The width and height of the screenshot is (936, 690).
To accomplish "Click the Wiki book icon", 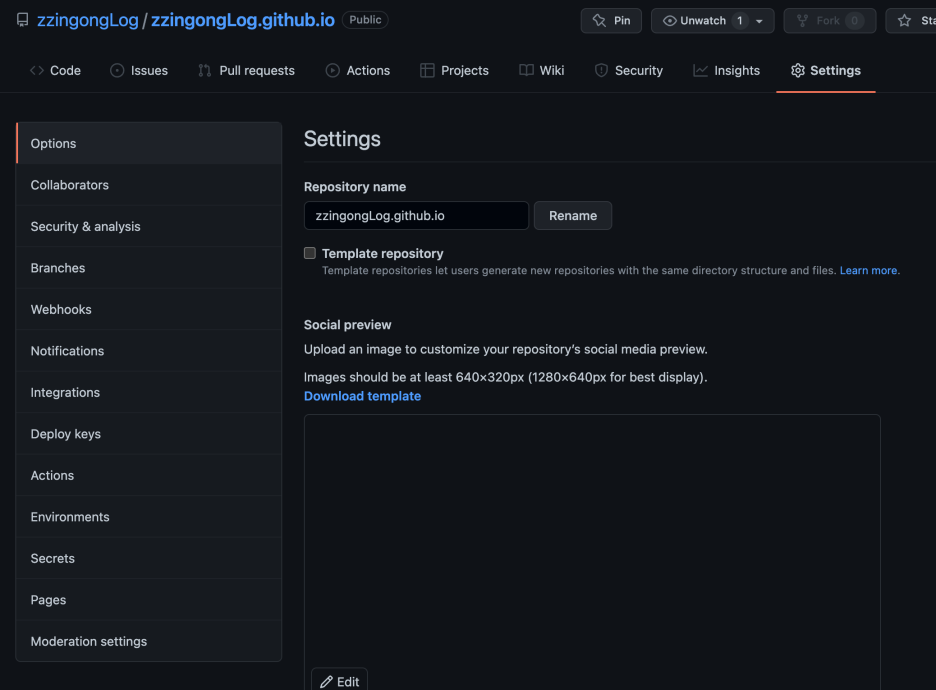I will (526, 70).
